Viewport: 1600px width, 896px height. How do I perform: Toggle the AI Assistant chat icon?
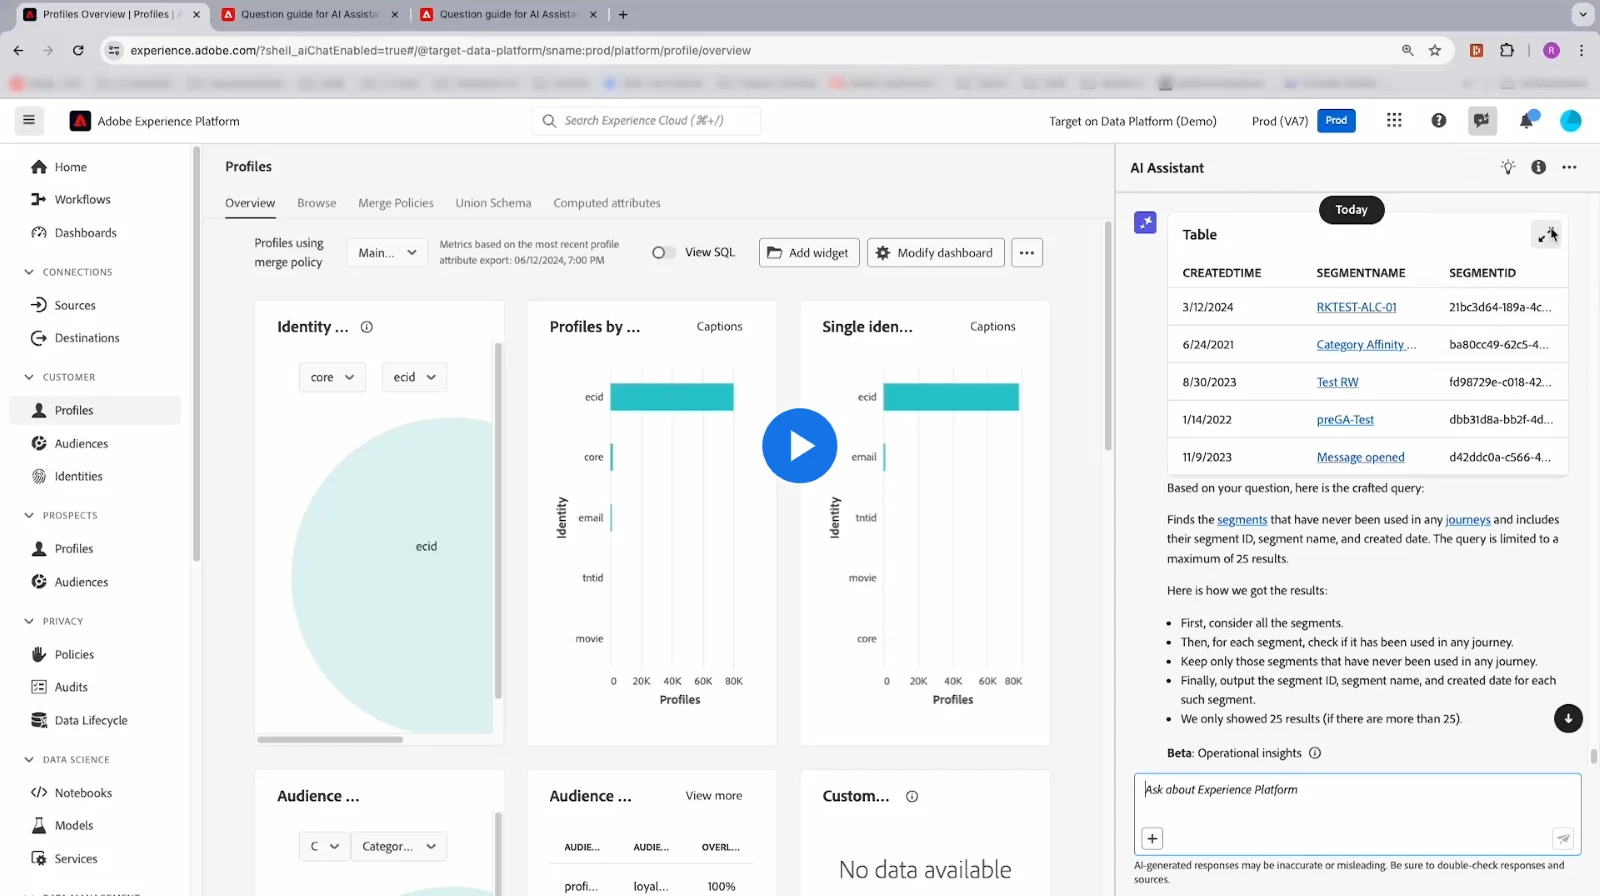pyautogui.click(x=1482, y=120)
